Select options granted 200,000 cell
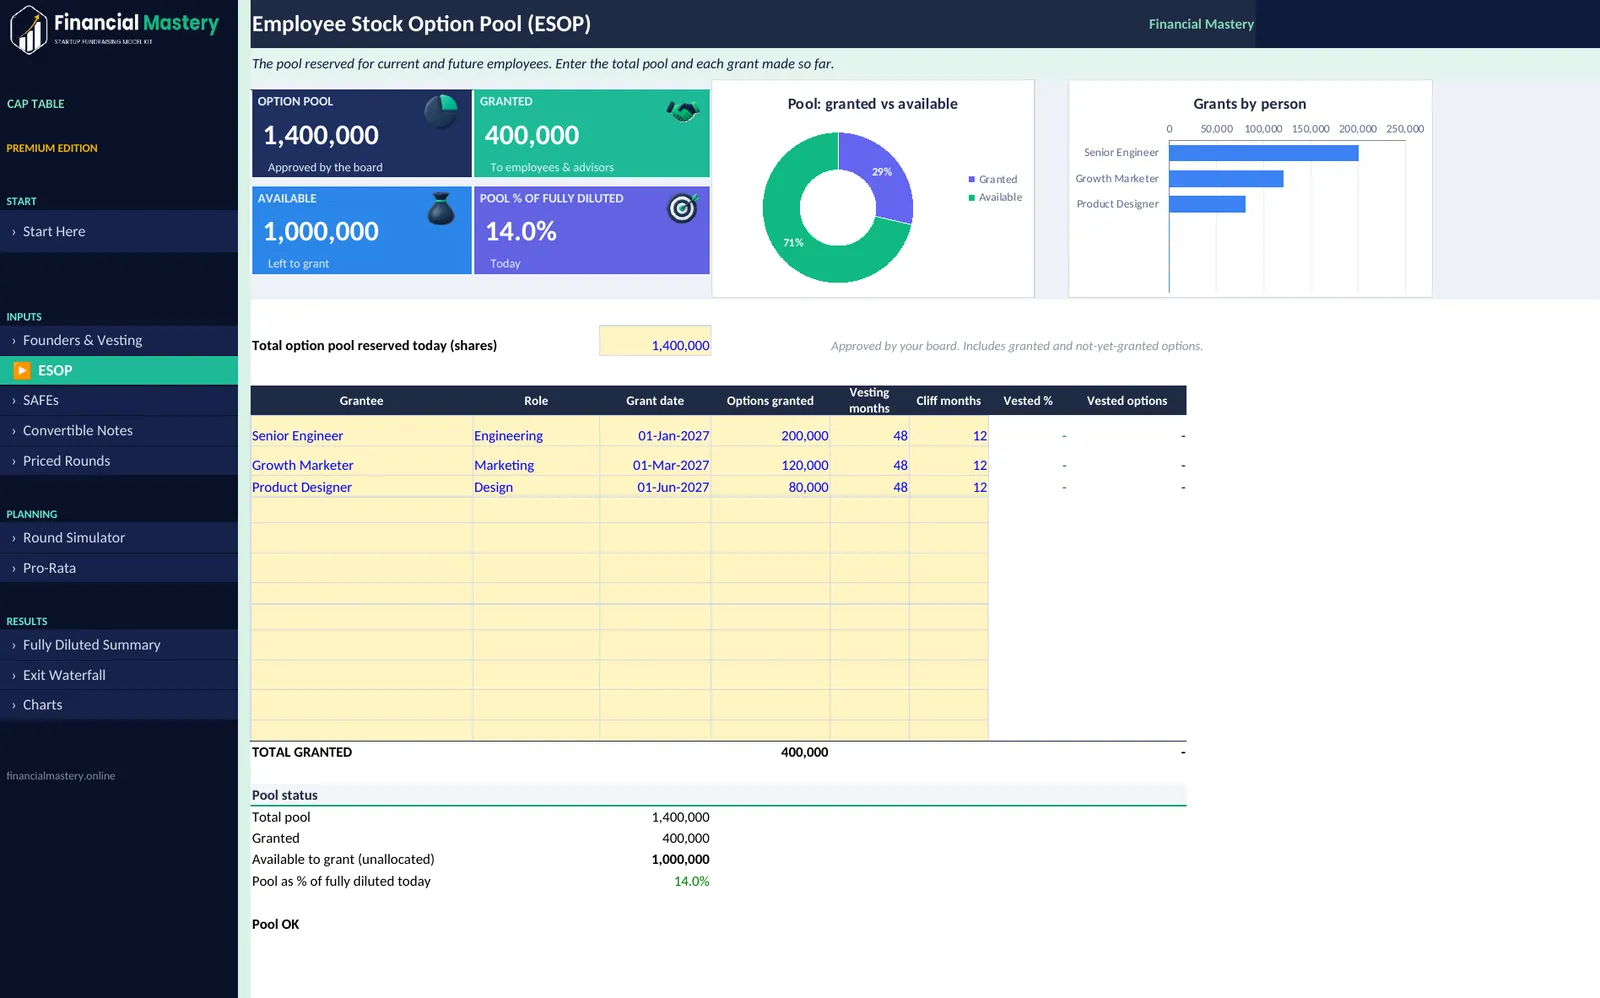The image size is (1600, 998). click(771, 431)
